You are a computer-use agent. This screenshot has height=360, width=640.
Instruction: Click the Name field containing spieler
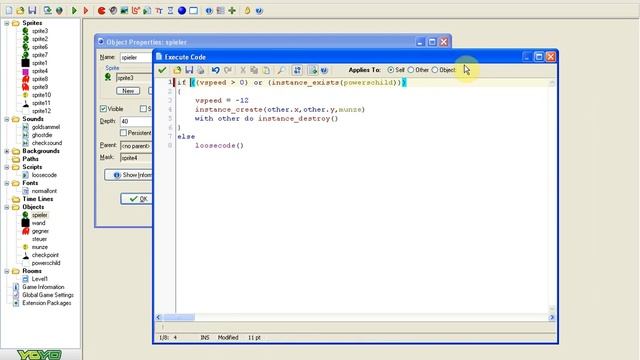(136, 58)
